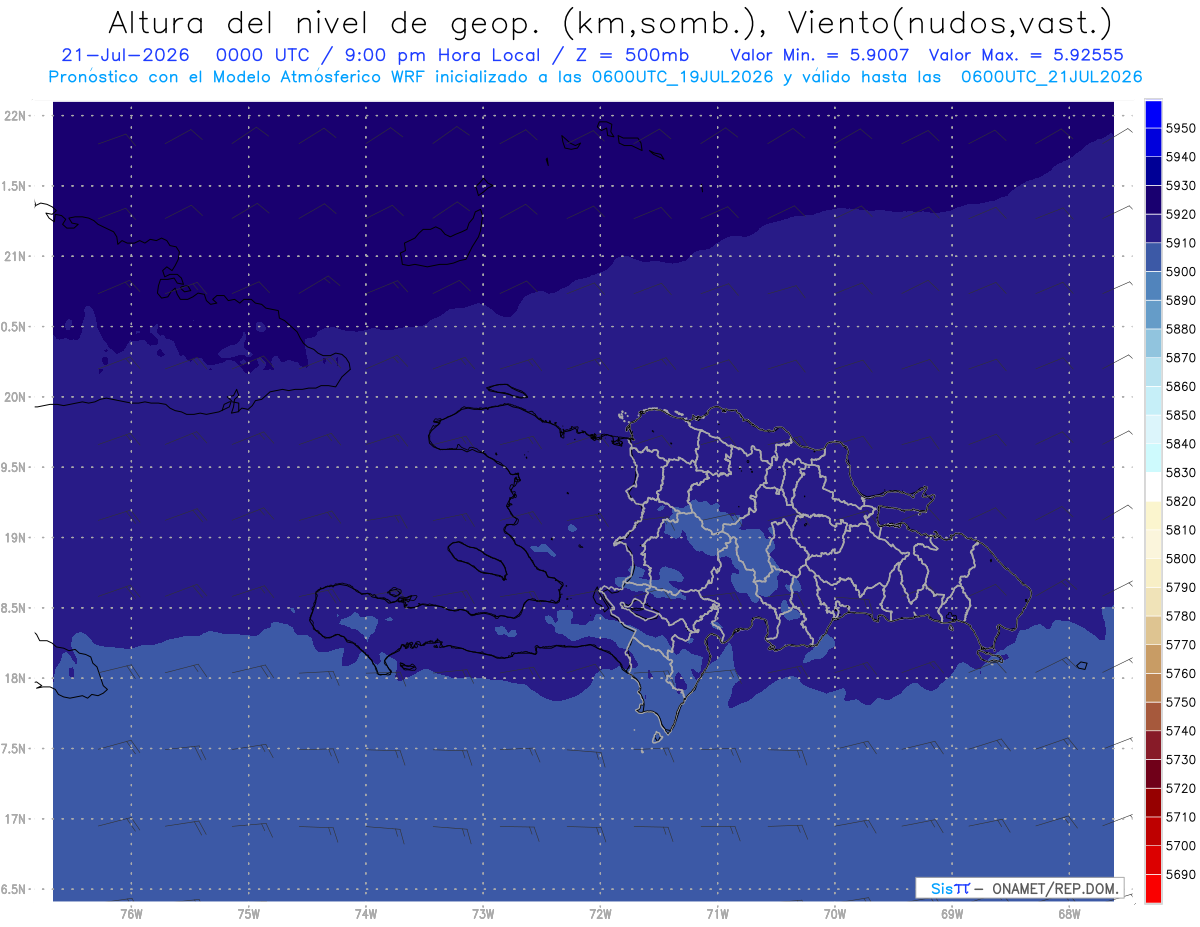
Task: Click the '5880' colorbar value
Action: point(1181,329)
